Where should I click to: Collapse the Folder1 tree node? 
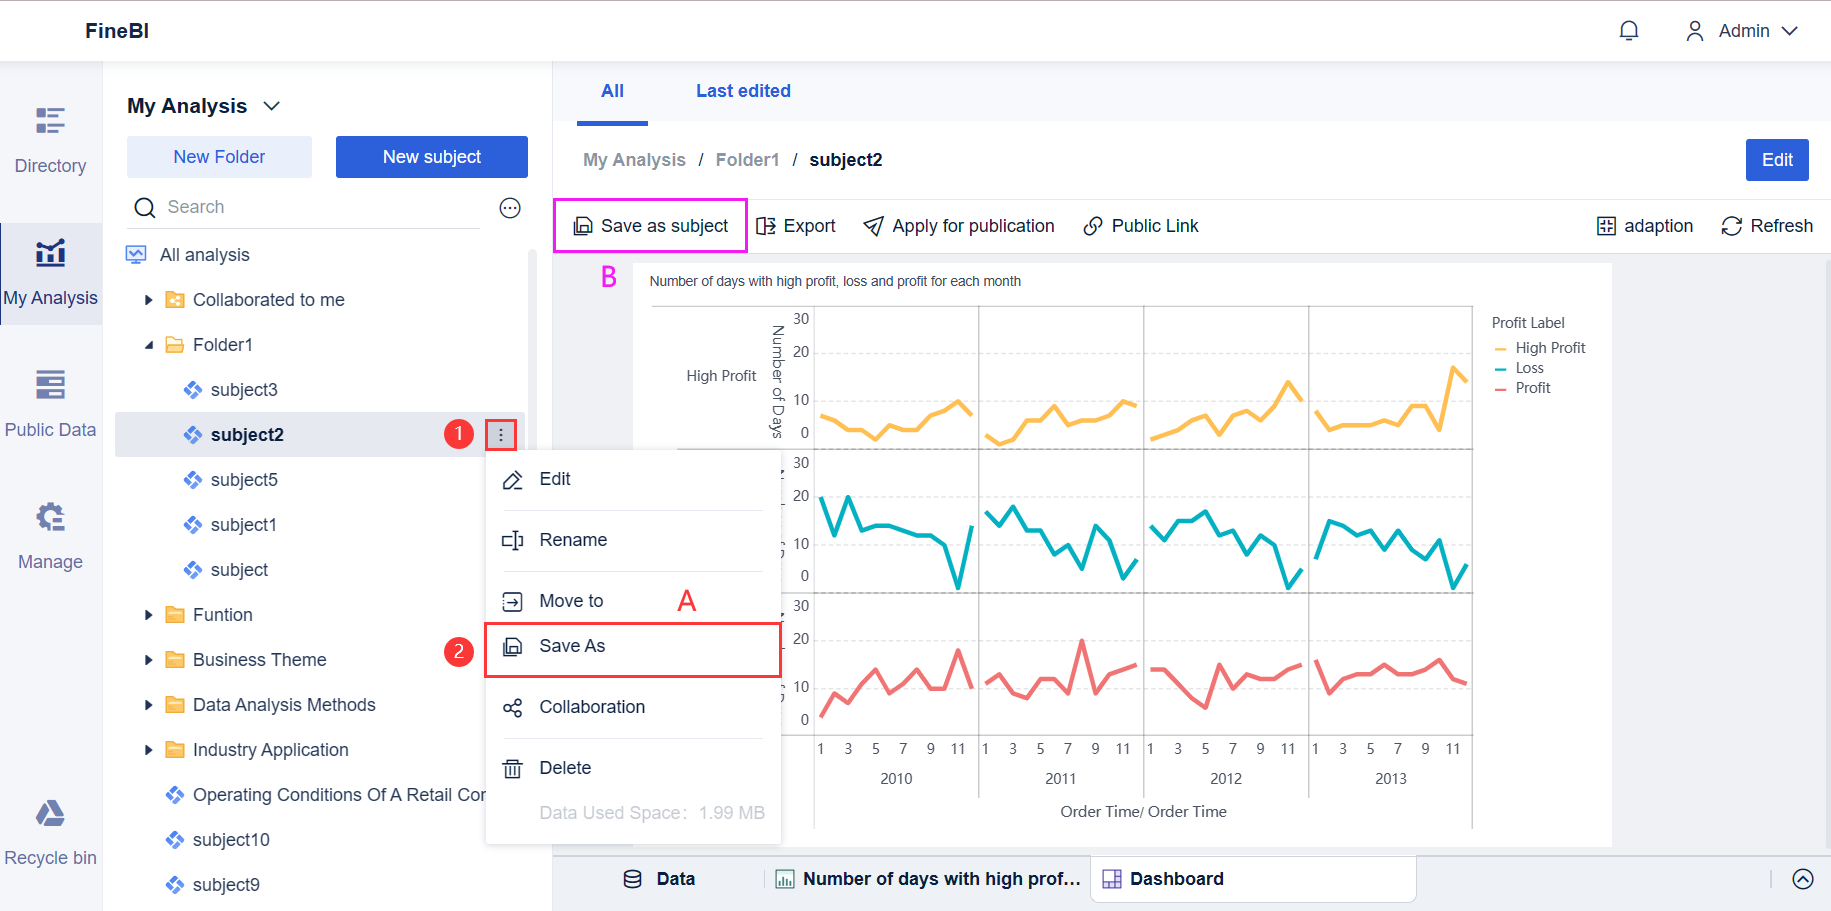[149, 345]
